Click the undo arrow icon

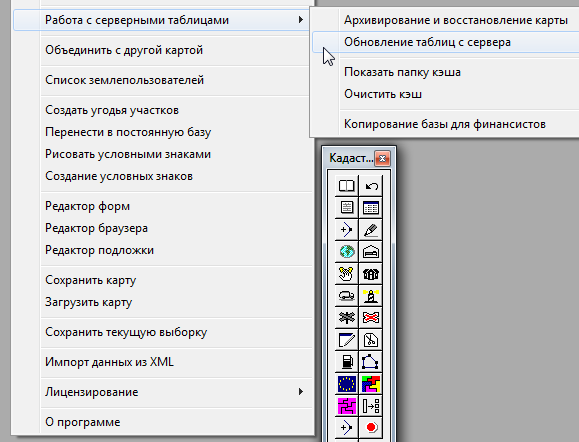371,185
